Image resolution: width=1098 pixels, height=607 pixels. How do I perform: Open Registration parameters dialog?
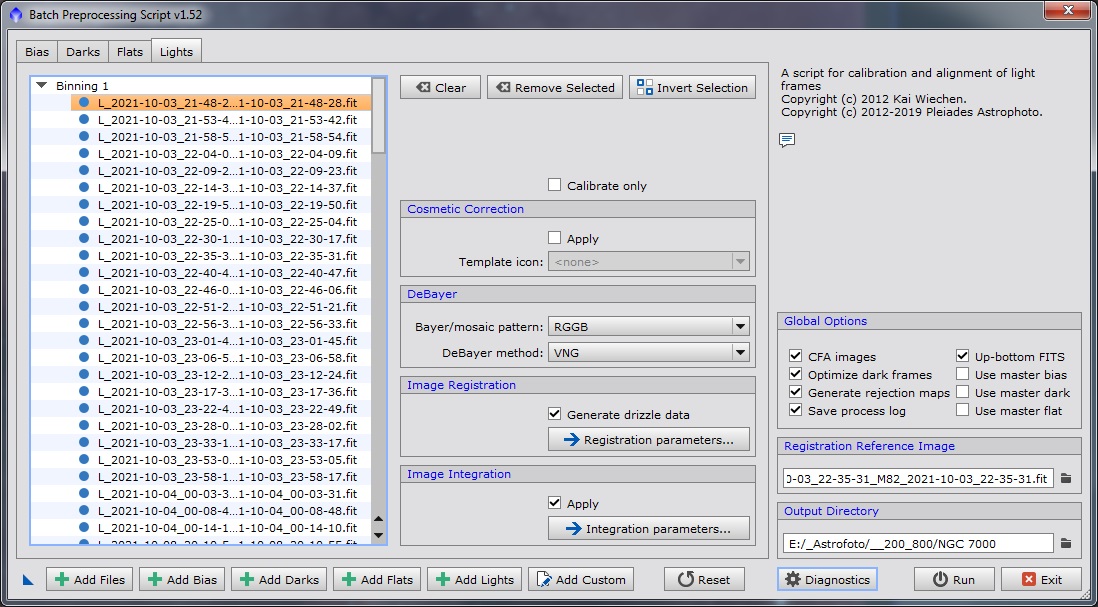coord(648,439)
